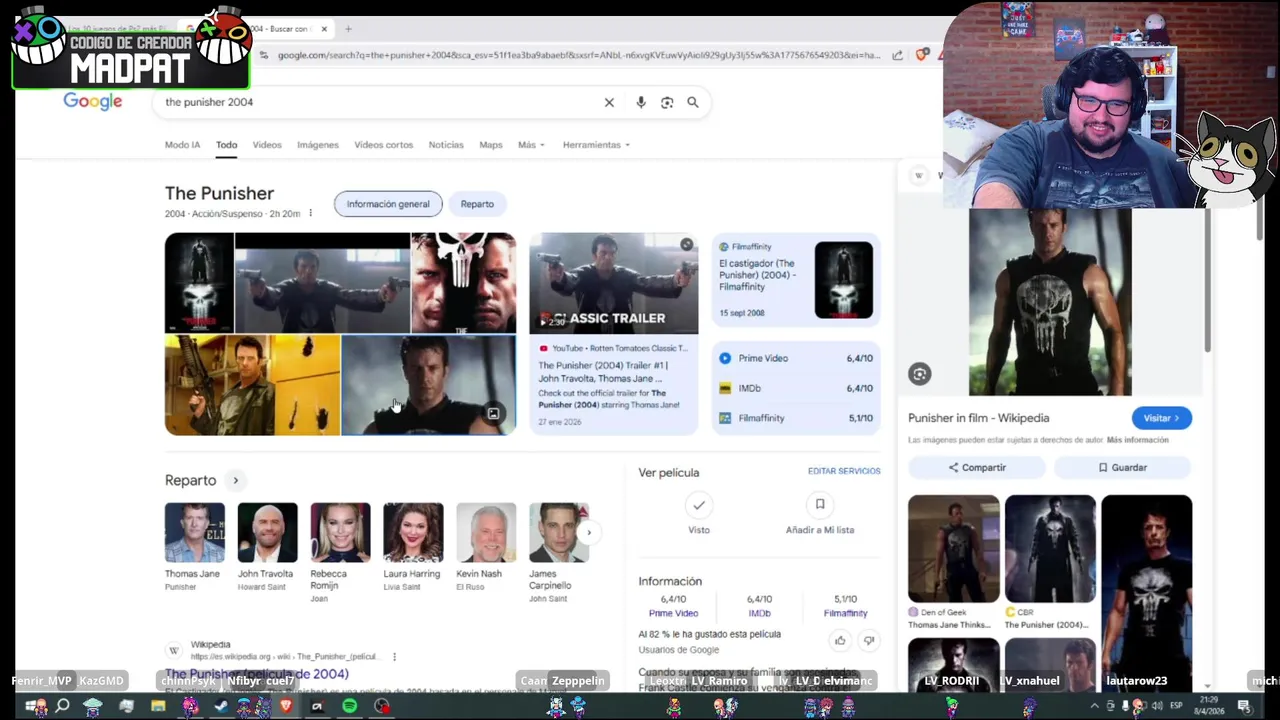The image size is (1280, 720).
Task: Expand the Más dropdown in search tabs
Action: (531, 145)
